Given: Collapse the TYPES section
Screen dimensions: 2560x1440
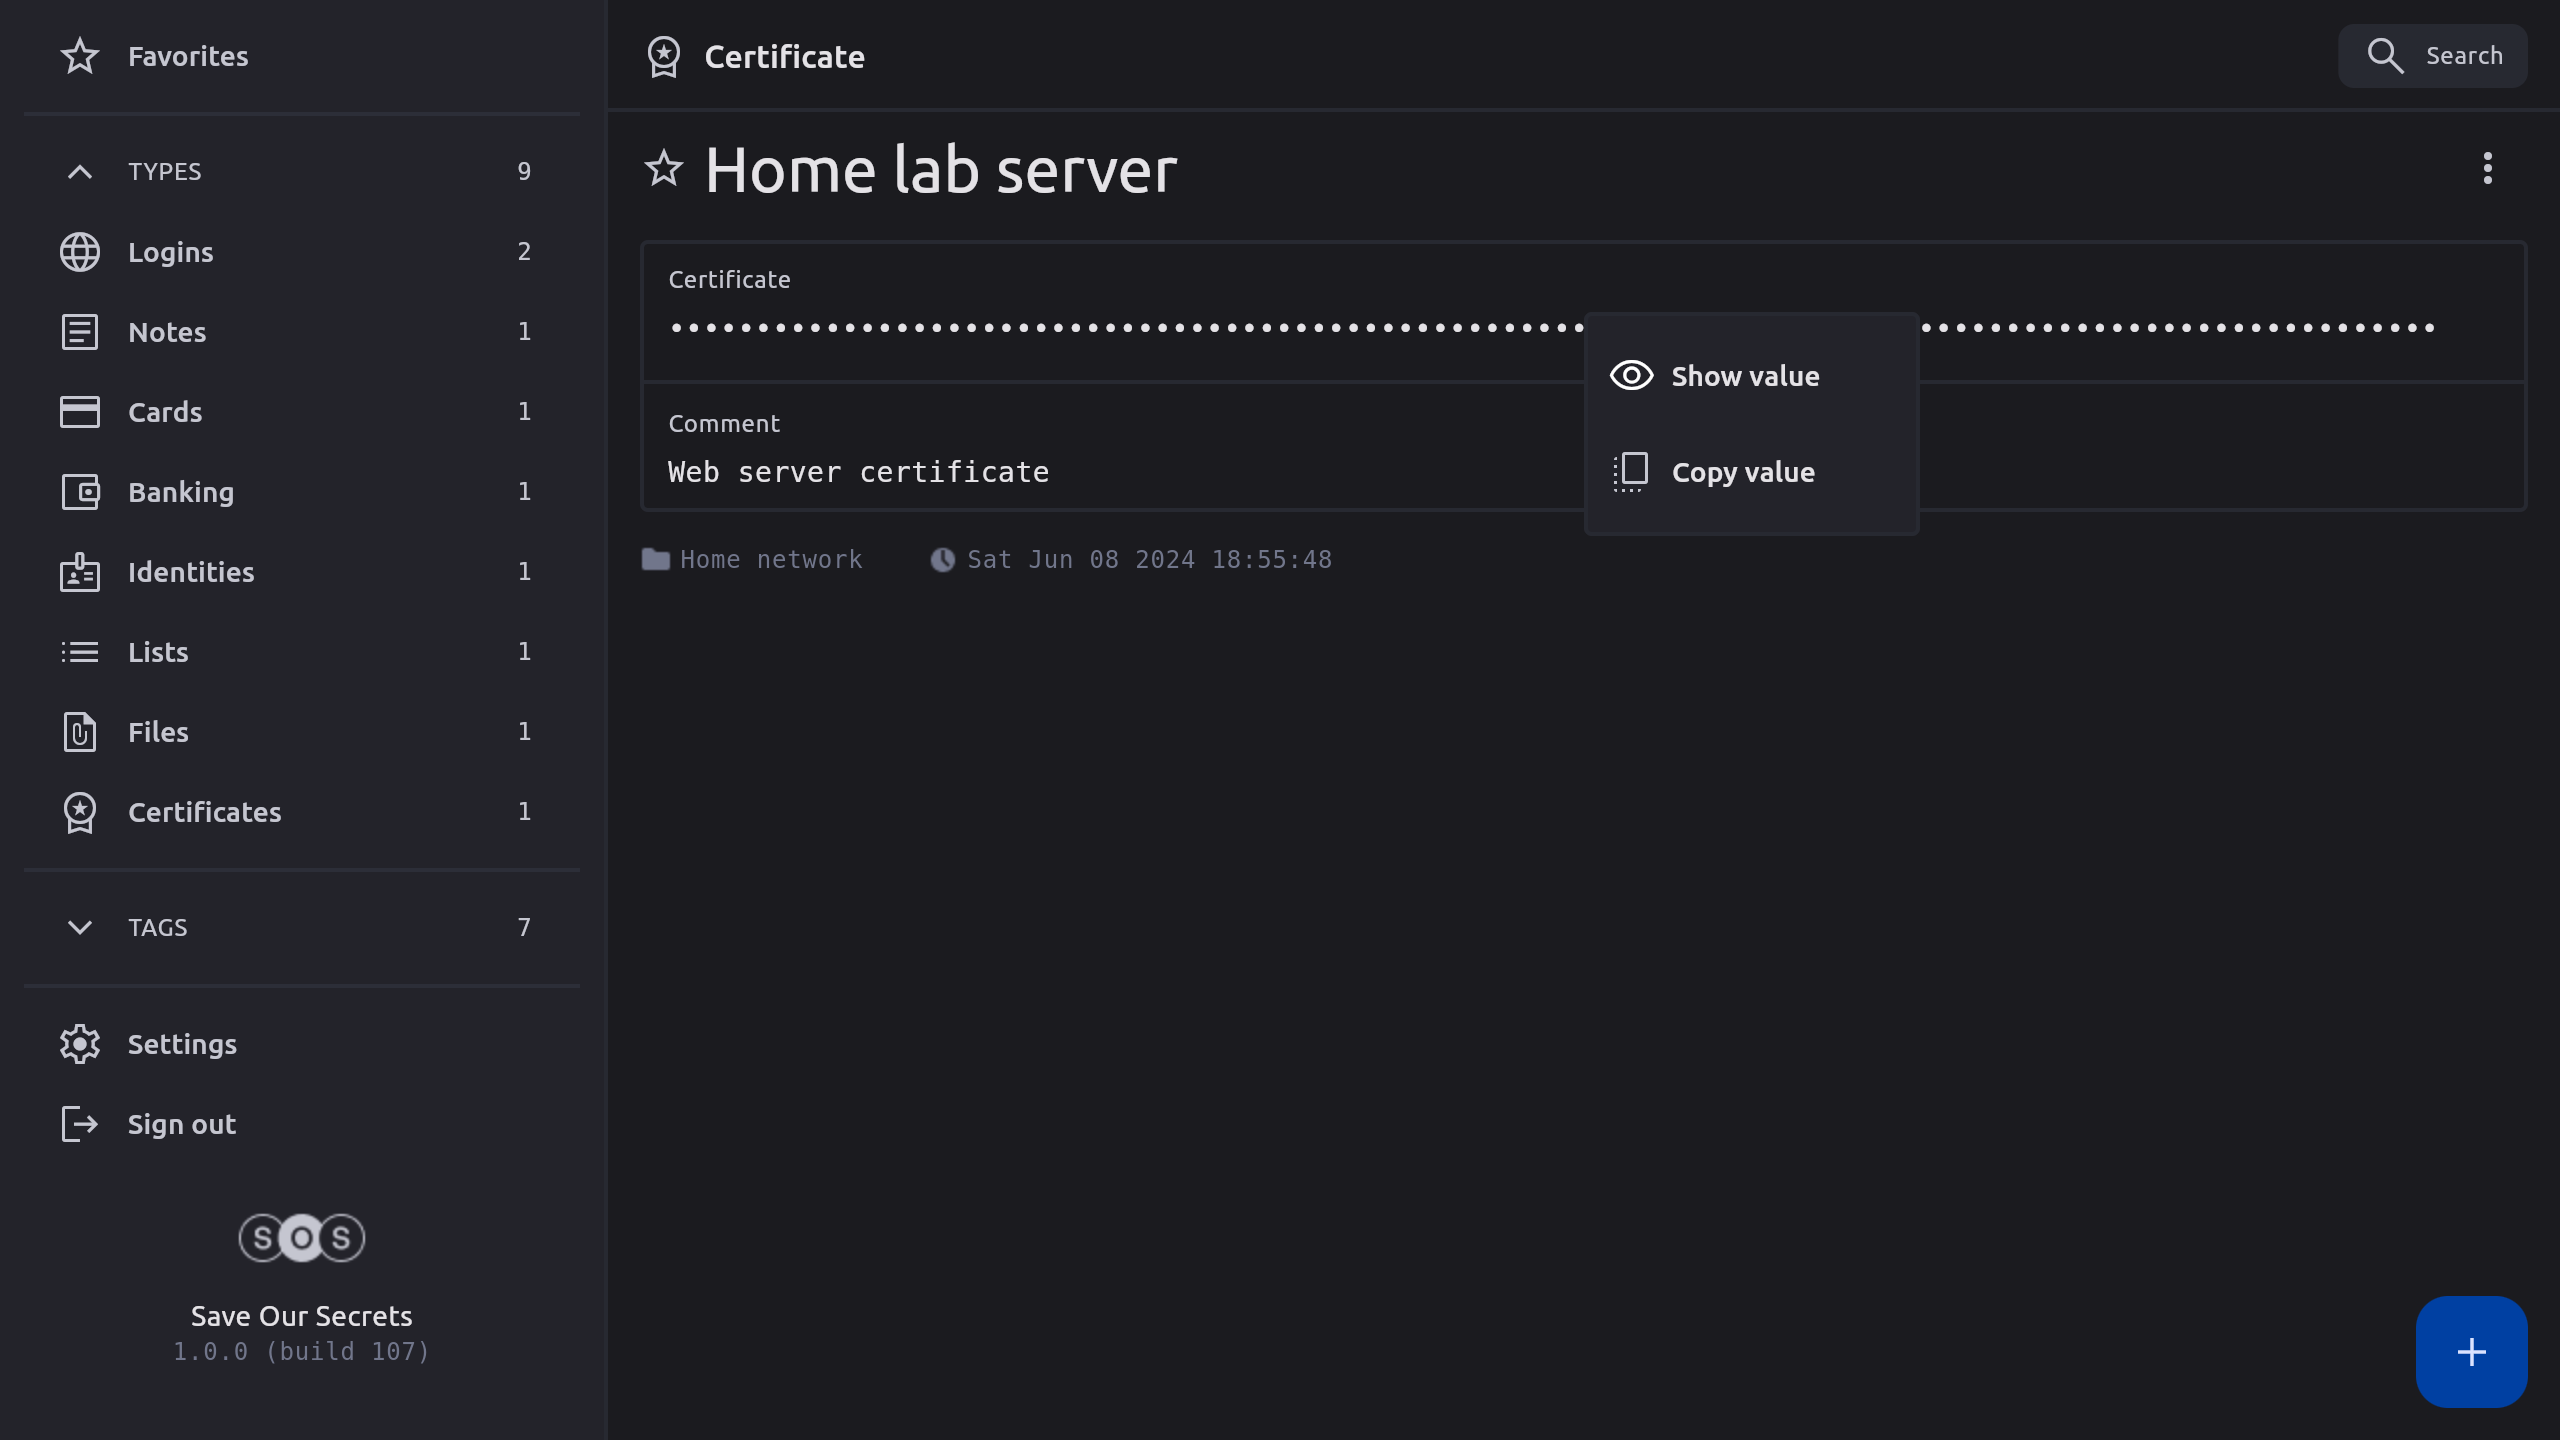Looking at the screenshot, I should click(79, 172).
